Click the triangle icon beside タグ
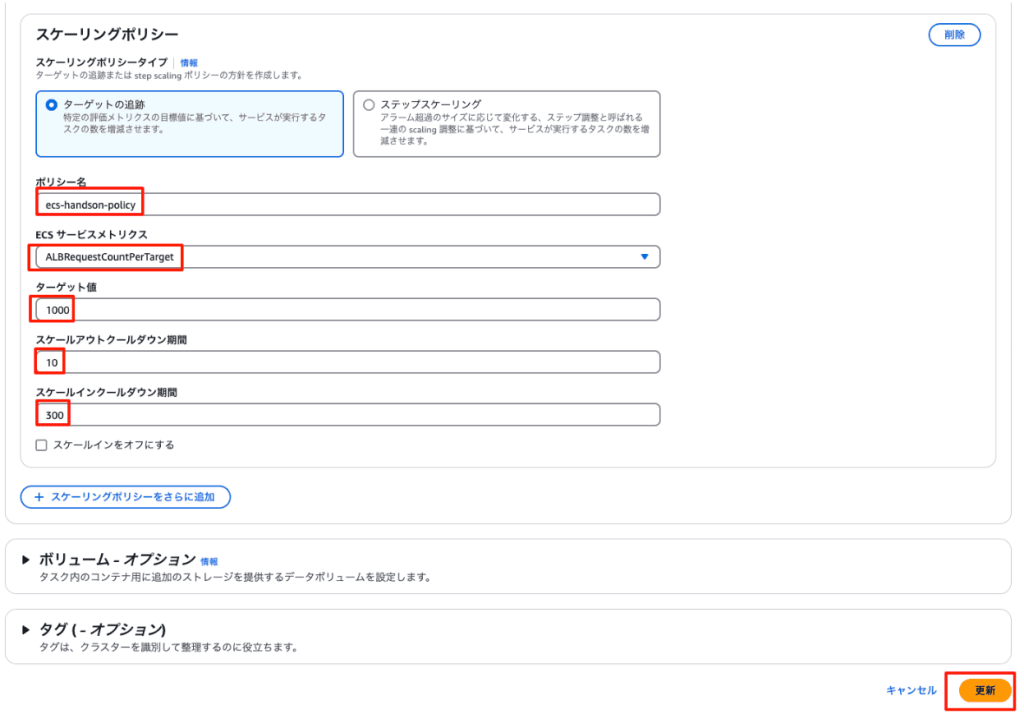 [x=26, y=629]
